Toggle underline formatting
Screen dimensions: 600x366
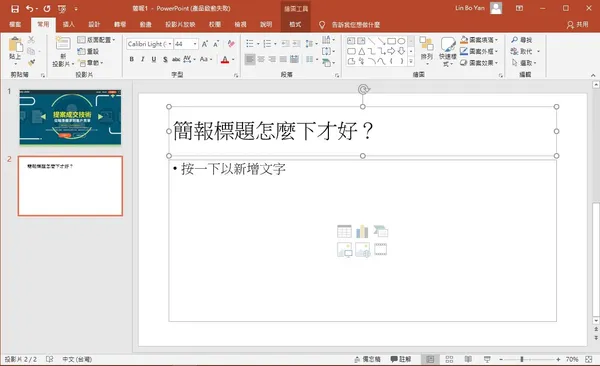pyautogui.click(x=154, y=59)
